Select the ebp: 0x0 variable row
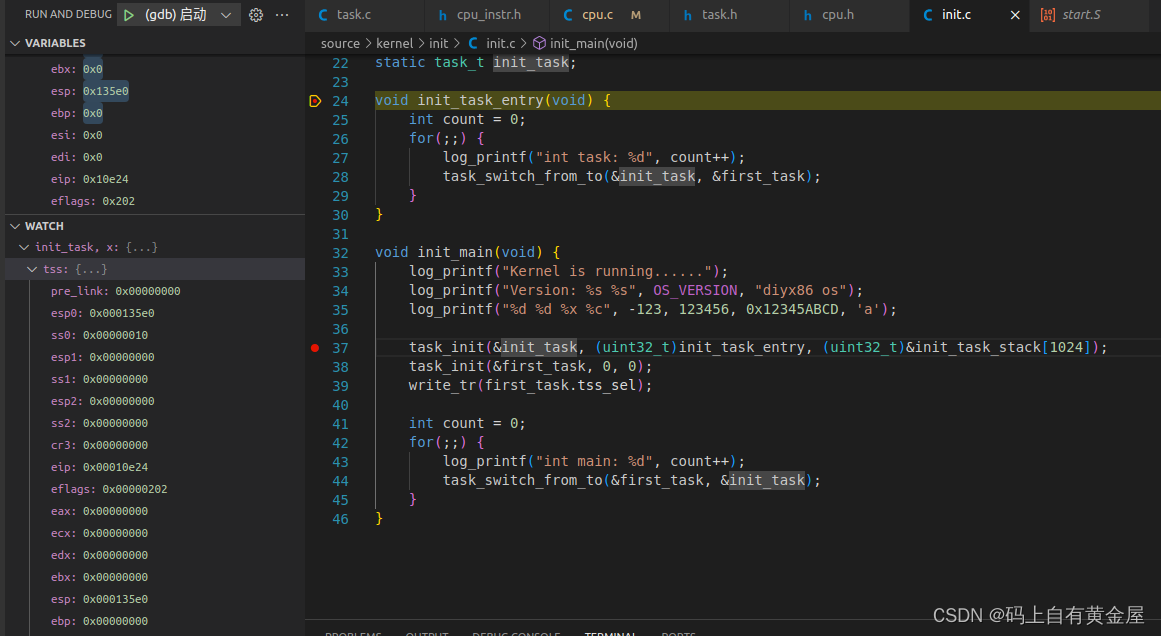1161x636 pixels. coord(155,113)
